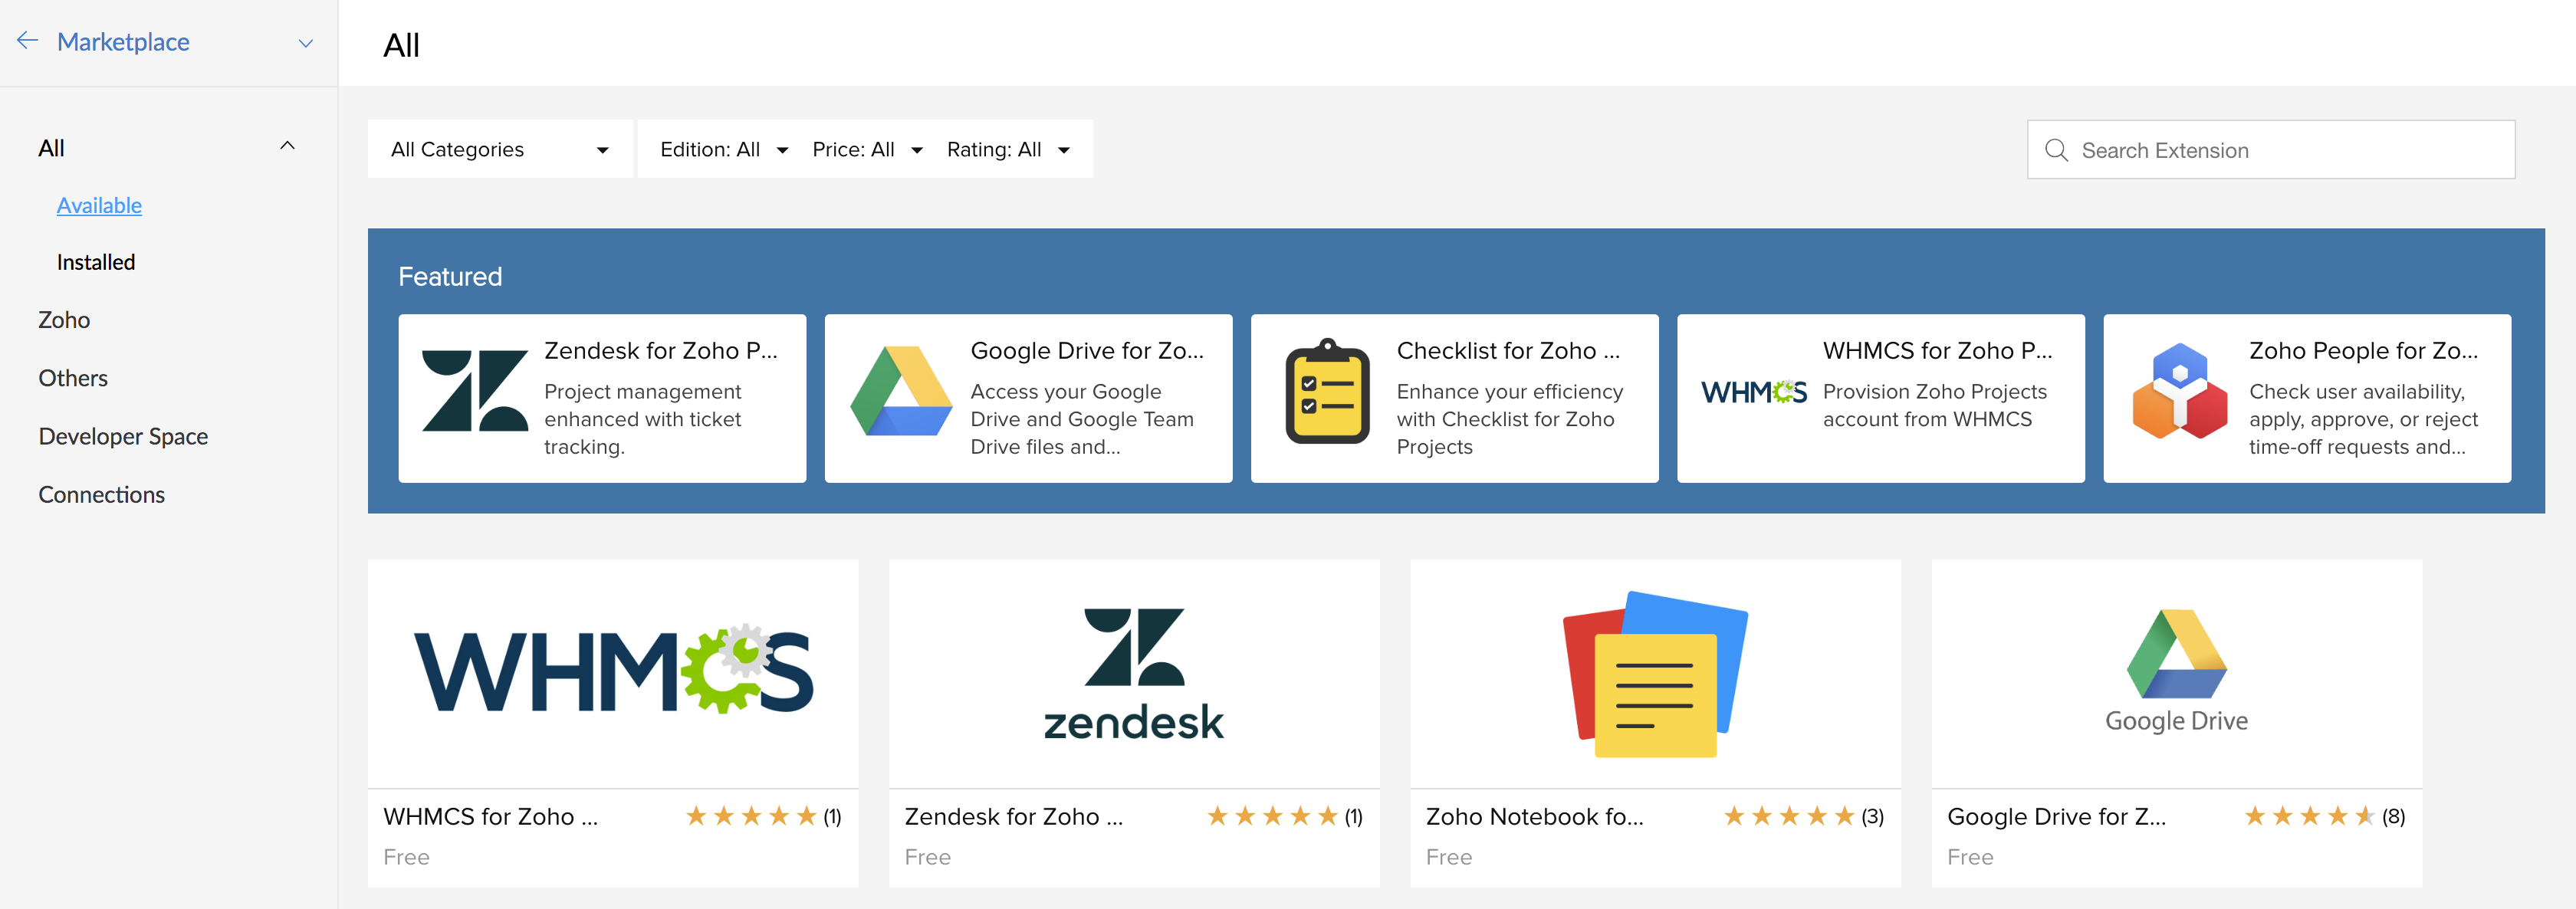This screenshot has height=909, width=2576.
Task: Open featured Google Drive for Zo... title
Action: click(x=1087, y=351)
